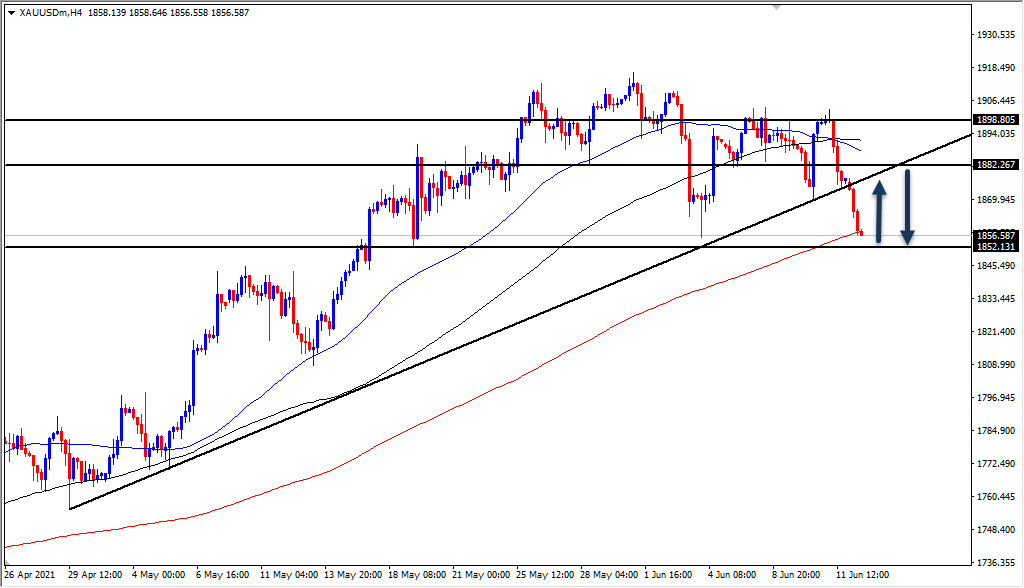
Task: Click the 4 Jun 08:00 time label
Action: pyautogui.click(x=733, y=575)
